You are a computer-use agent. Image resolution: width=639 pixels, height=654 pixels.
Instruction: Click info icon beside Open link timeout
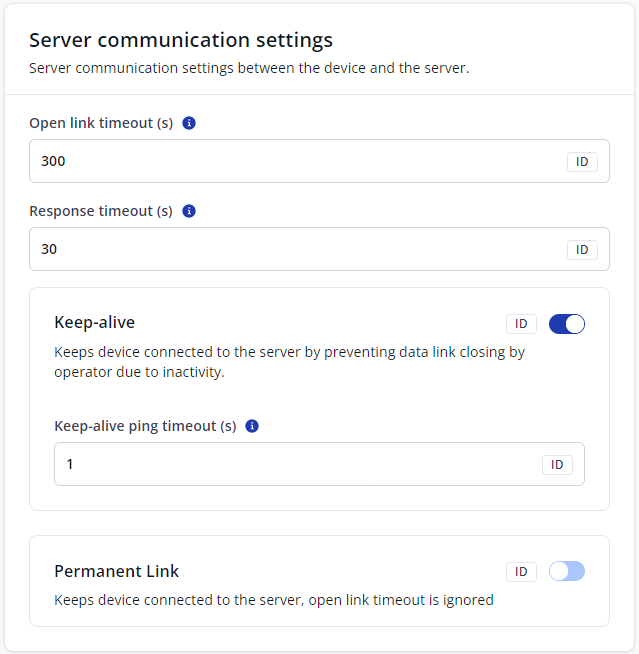point(189,123)
